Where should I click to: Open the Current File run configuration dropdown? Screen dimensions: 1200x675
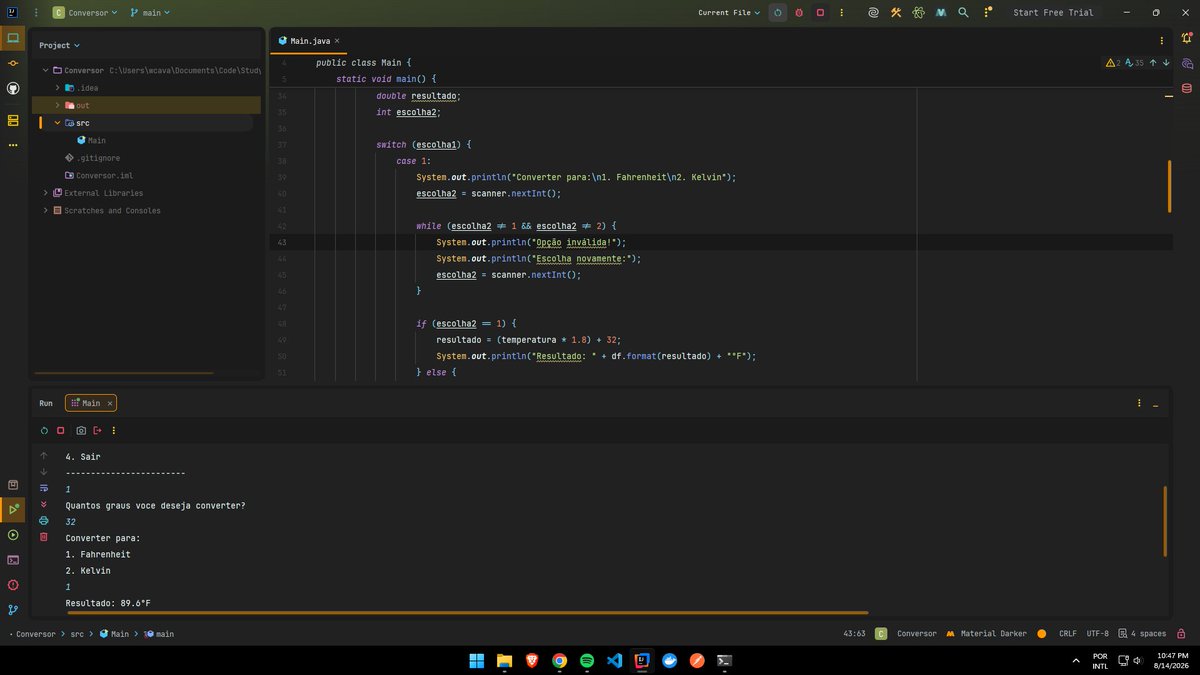(x=729, y=13)
